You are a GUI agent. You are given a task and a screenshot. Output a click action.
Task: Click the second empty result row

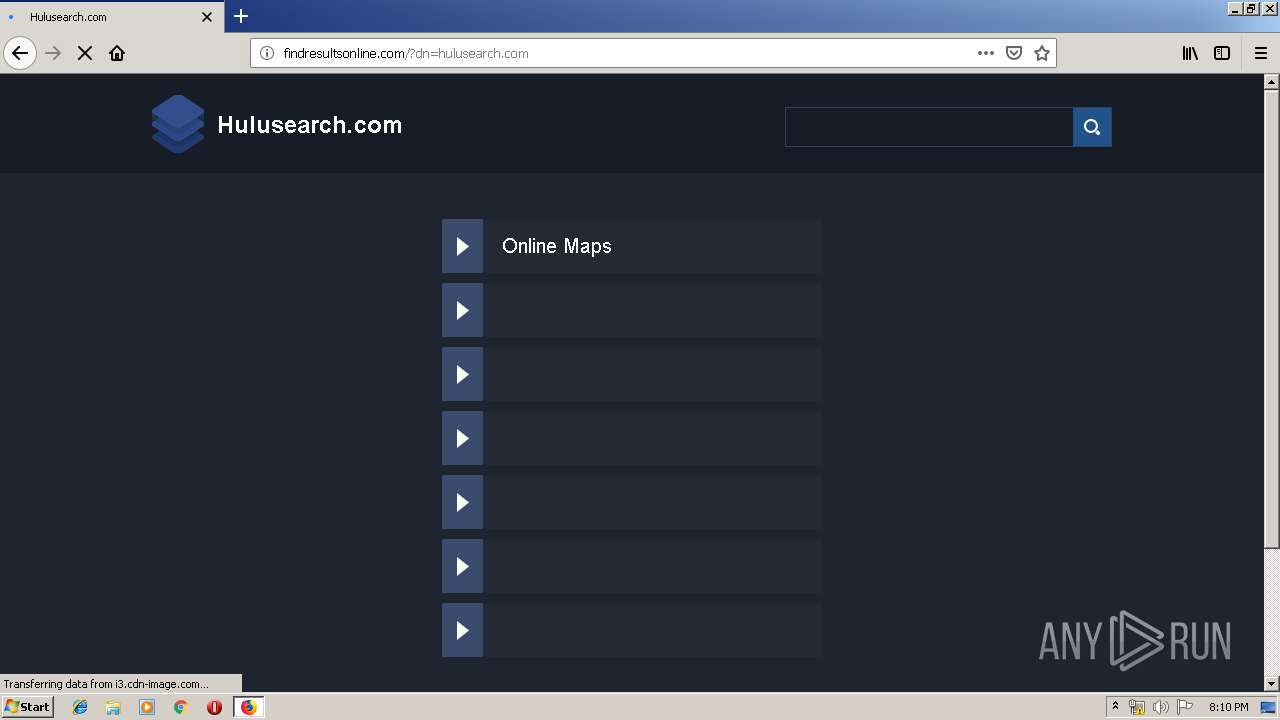click(x=632, y=310)
